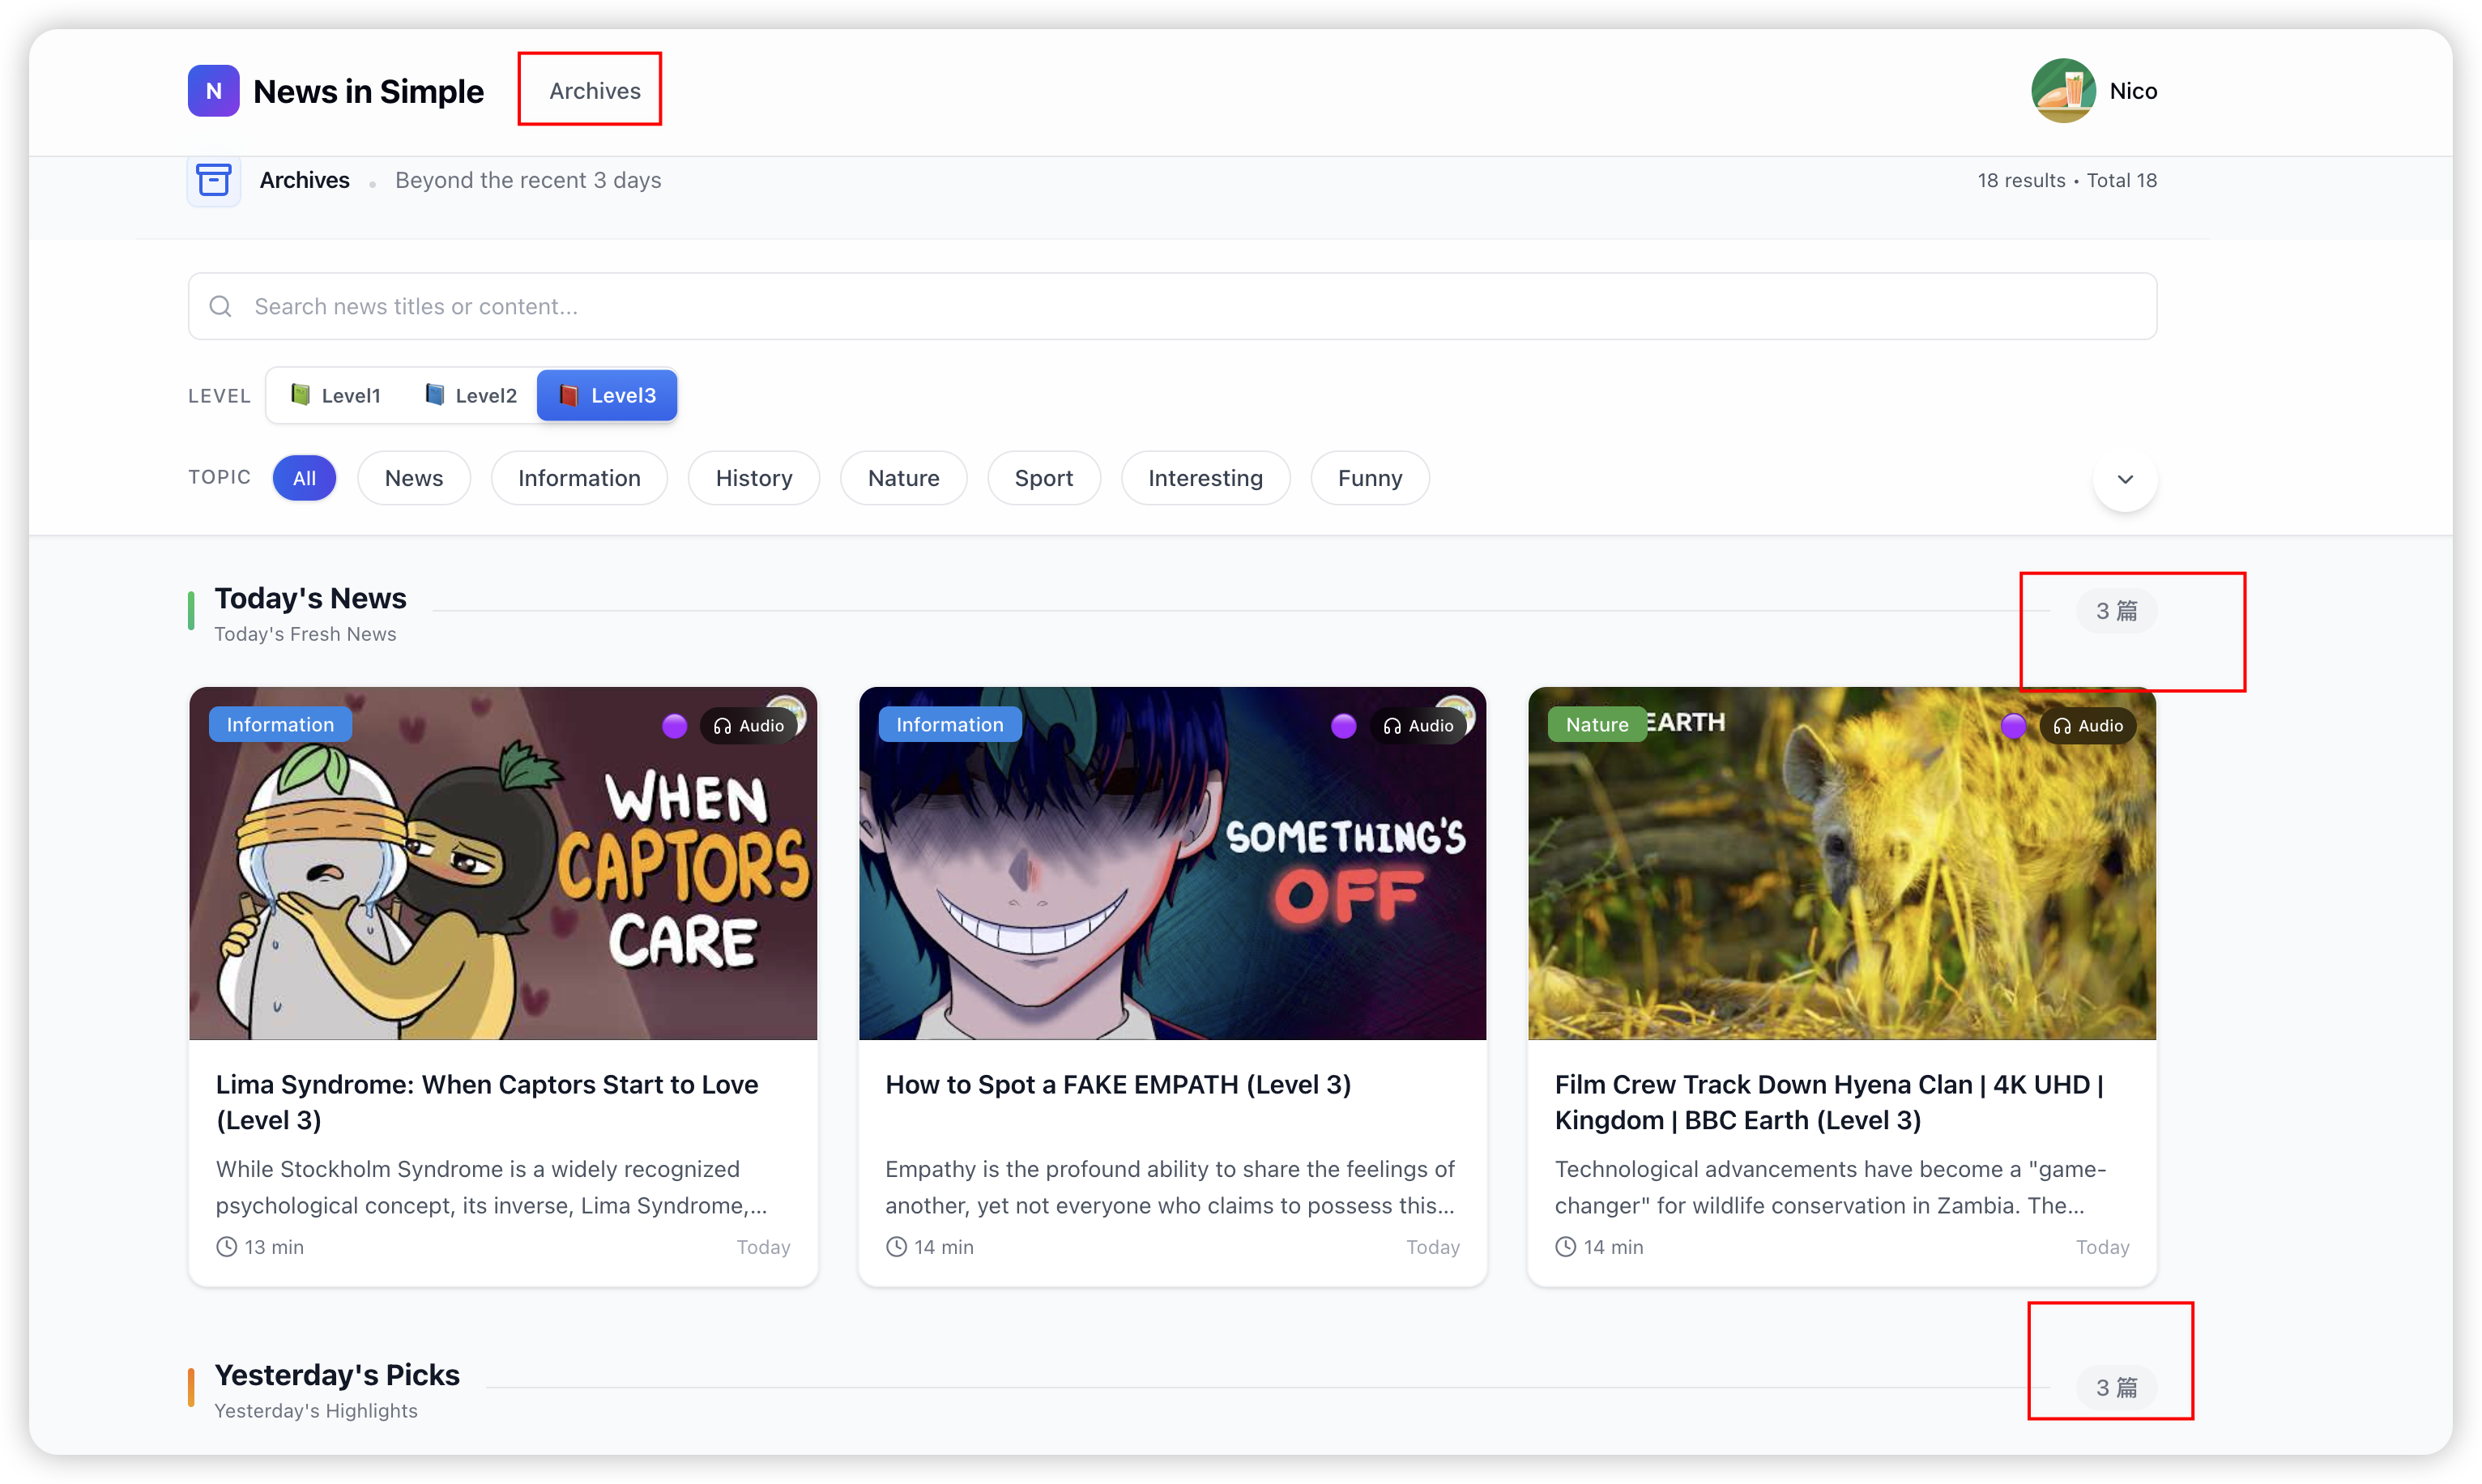Expand the topic filter chevron
Image resolution: width=2482 pixels, height=1484 pixels.
(x=2125, y=479)
